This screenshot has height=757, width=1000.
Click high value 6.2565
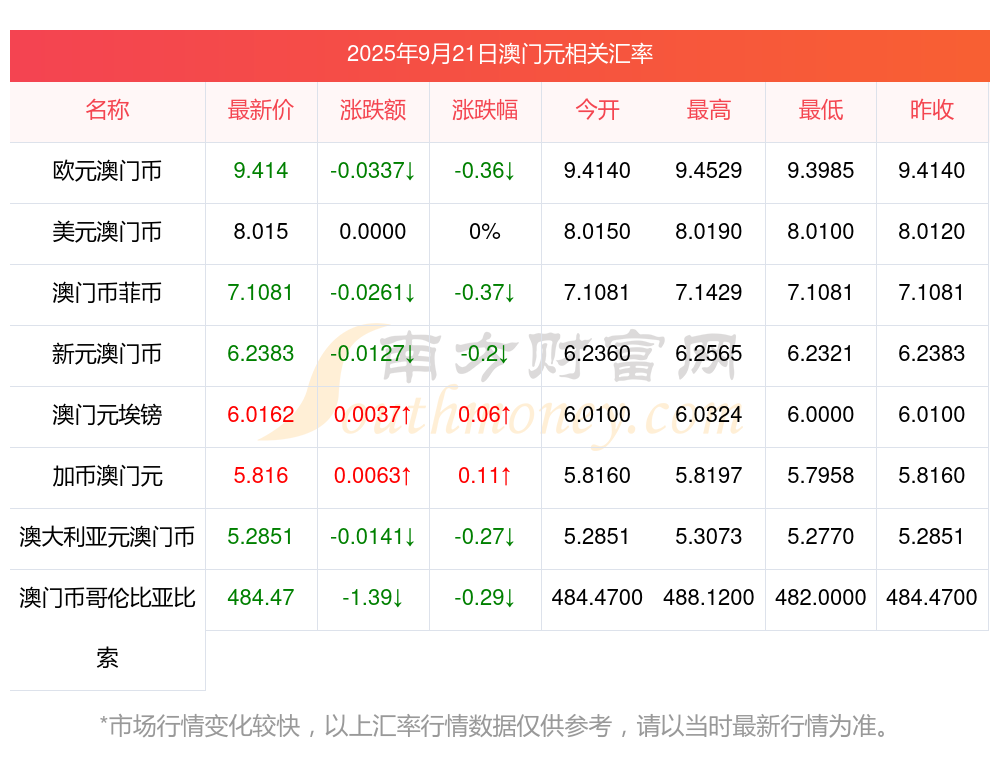click(x=709, y=353)
